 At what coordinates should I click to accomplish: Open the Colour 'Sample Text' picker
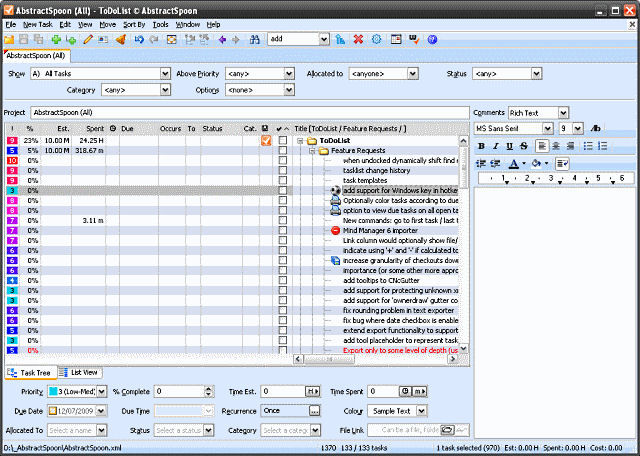pos(422,411)
